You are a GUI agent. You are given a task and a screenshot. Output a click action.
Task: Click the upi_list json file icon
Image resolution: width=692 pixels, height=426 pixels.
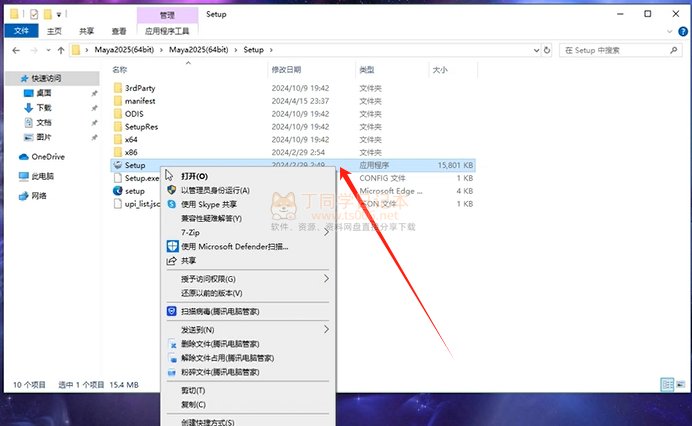point(117,204)
